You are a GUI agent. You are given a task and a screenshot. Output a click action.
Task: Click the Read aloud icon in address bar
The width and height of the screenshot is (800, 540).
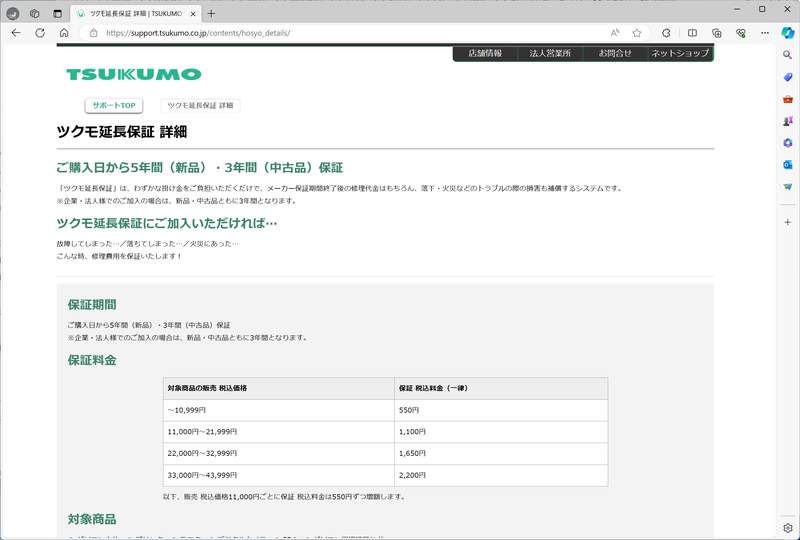coord(615,33)
